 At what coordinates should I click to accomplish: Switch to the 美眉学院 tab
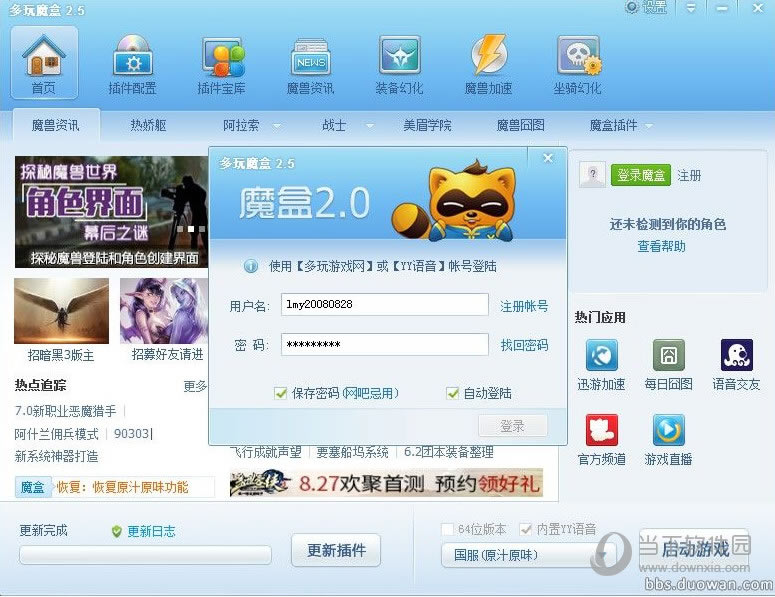[427, 126]
